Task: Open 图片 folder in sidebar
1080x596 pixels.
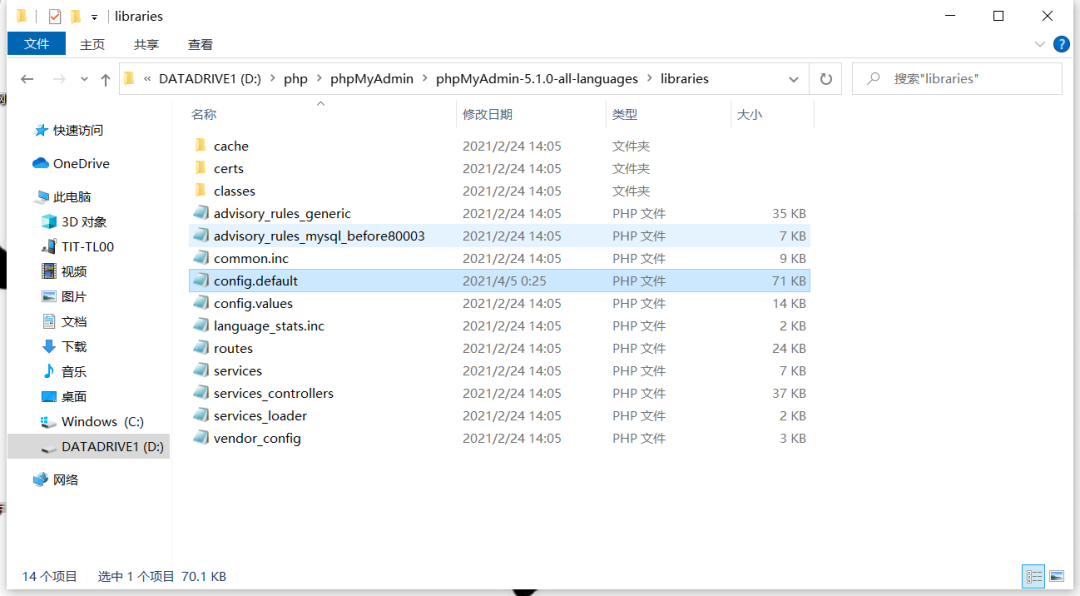Action: (x=74, y=296)
